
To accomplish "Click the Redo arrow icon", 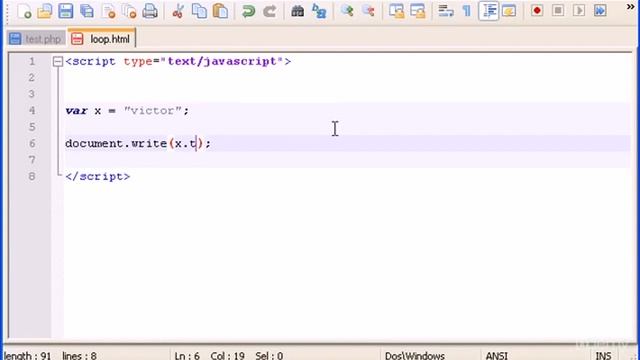I will pos(269,11).
